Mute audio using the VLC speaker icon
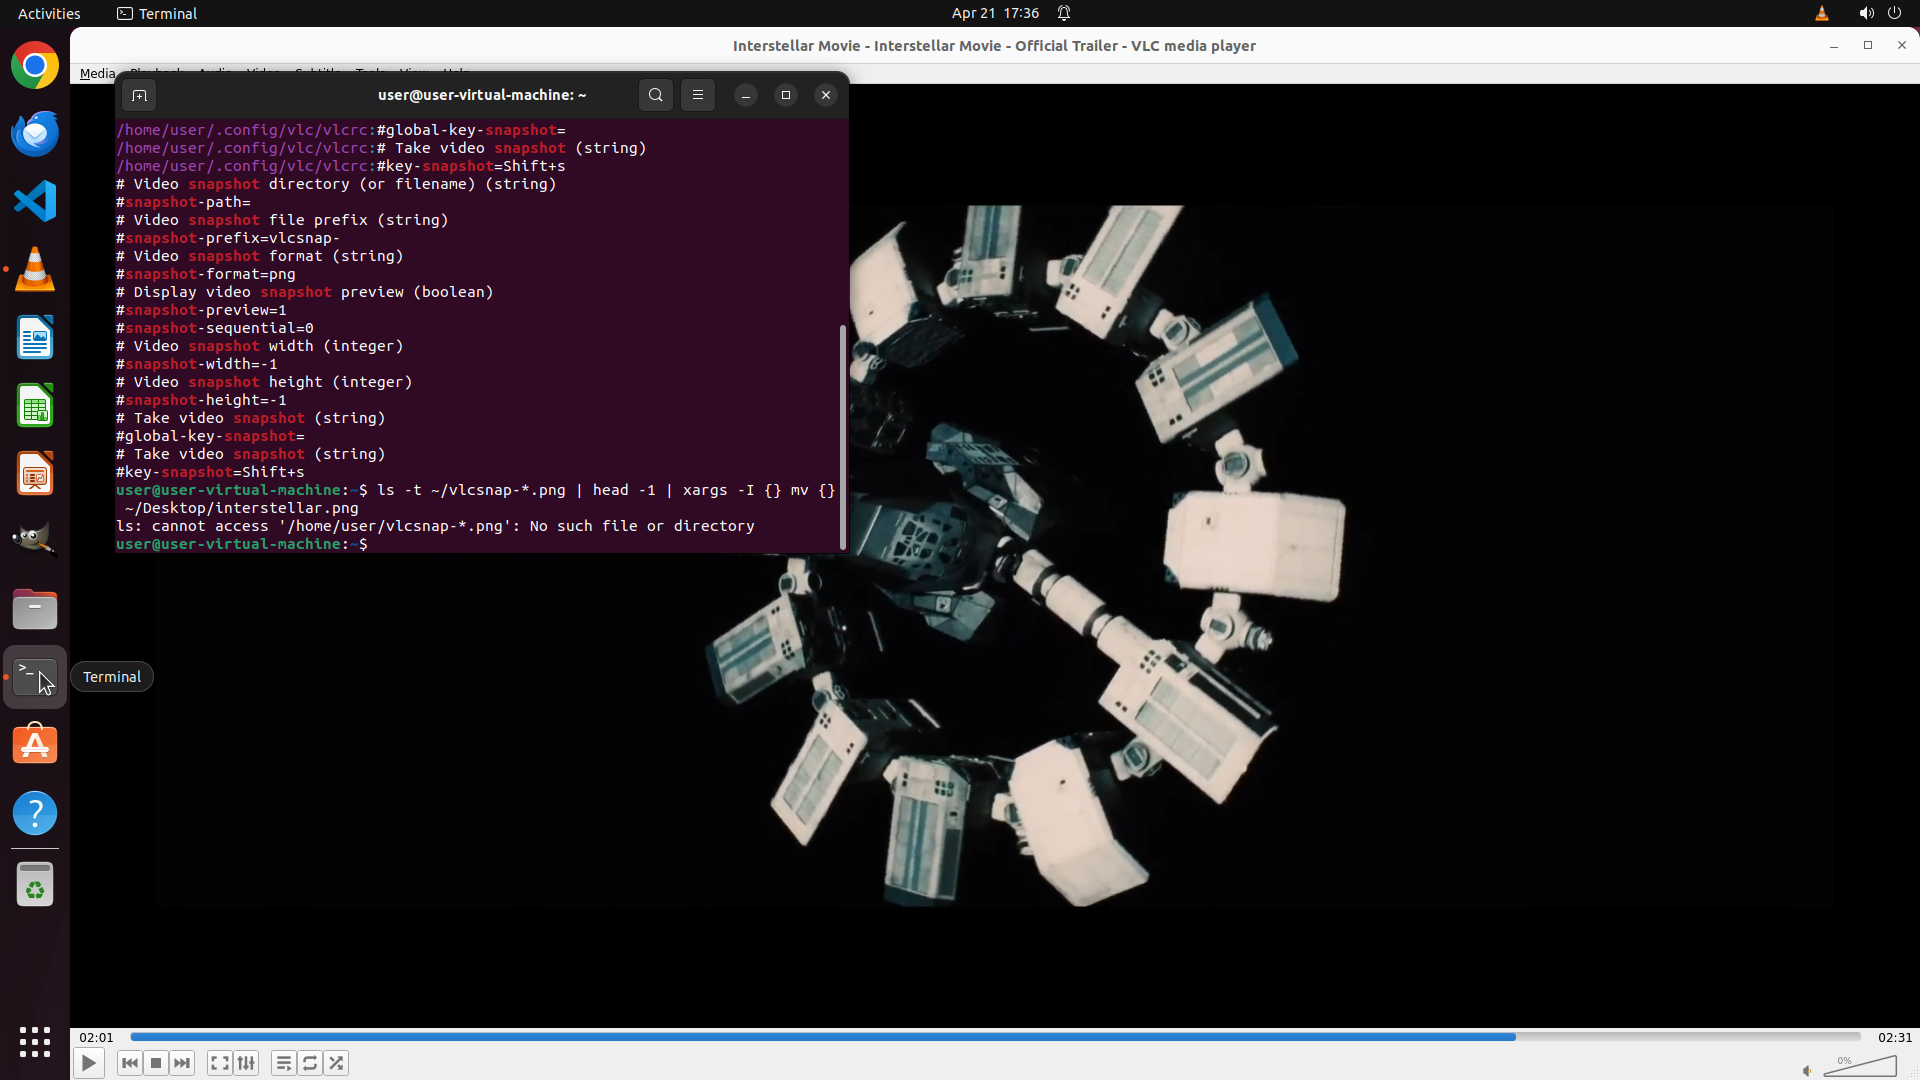Viewport: 1920px width, 1080px height. pos(1807,1070)
